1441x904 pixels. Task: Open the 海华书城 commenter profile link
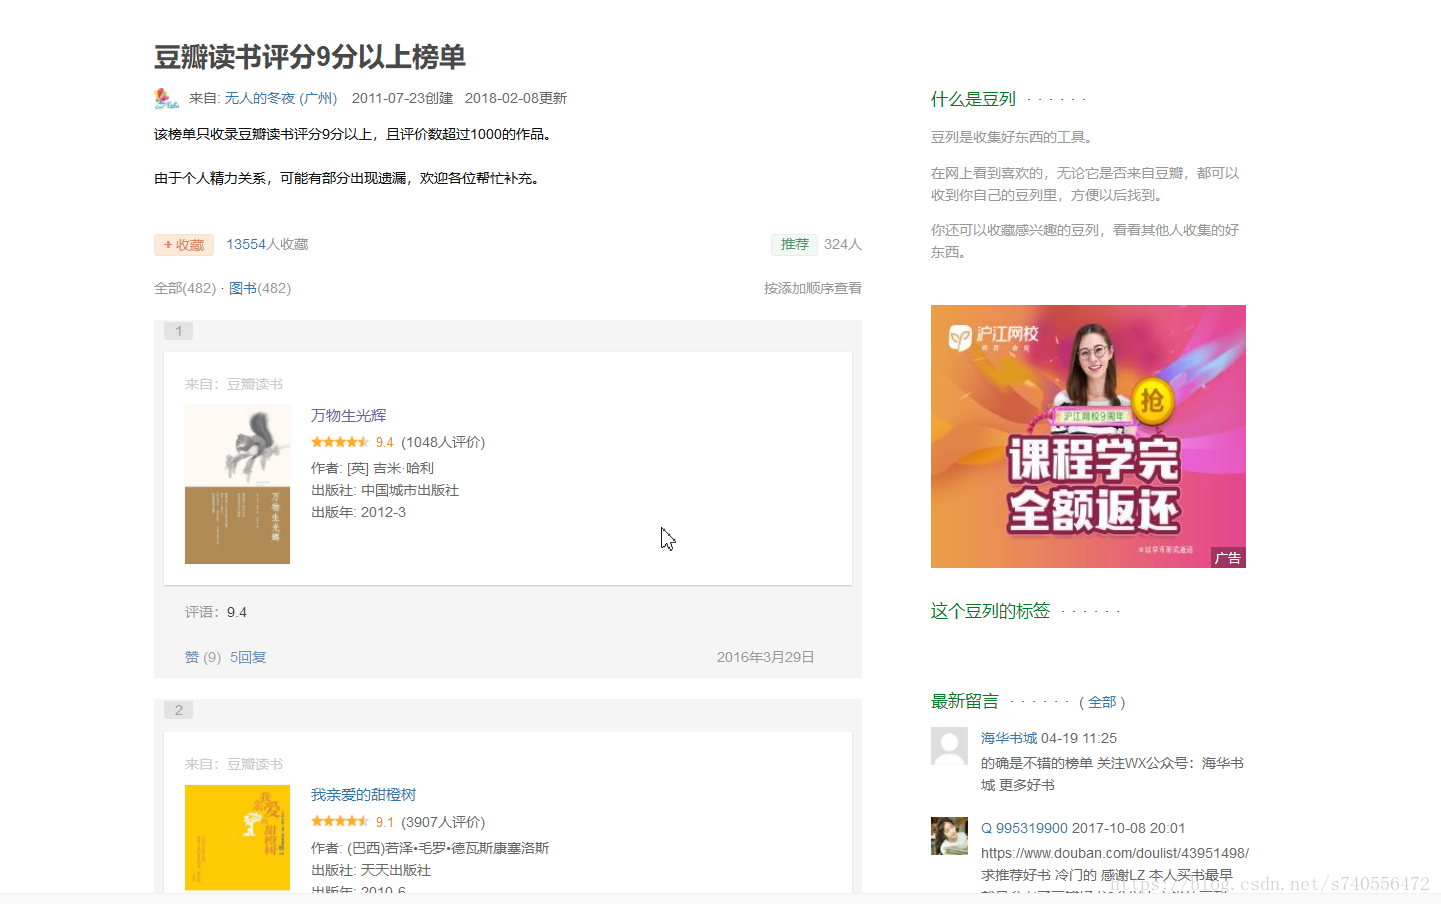coord(1009,738)
